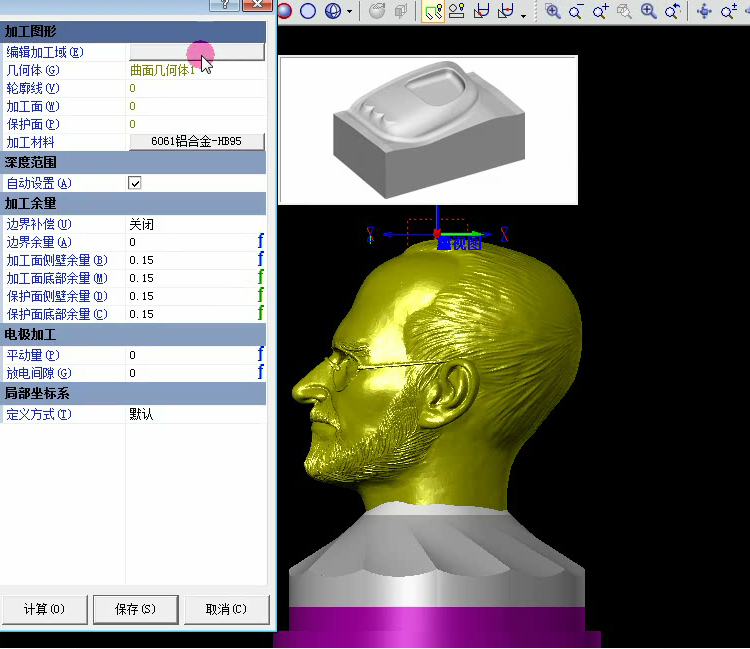The width and height of the screenshot is (750, 649).
Task: Select the globe mesh display icon
Action: (x=333, y=11)
